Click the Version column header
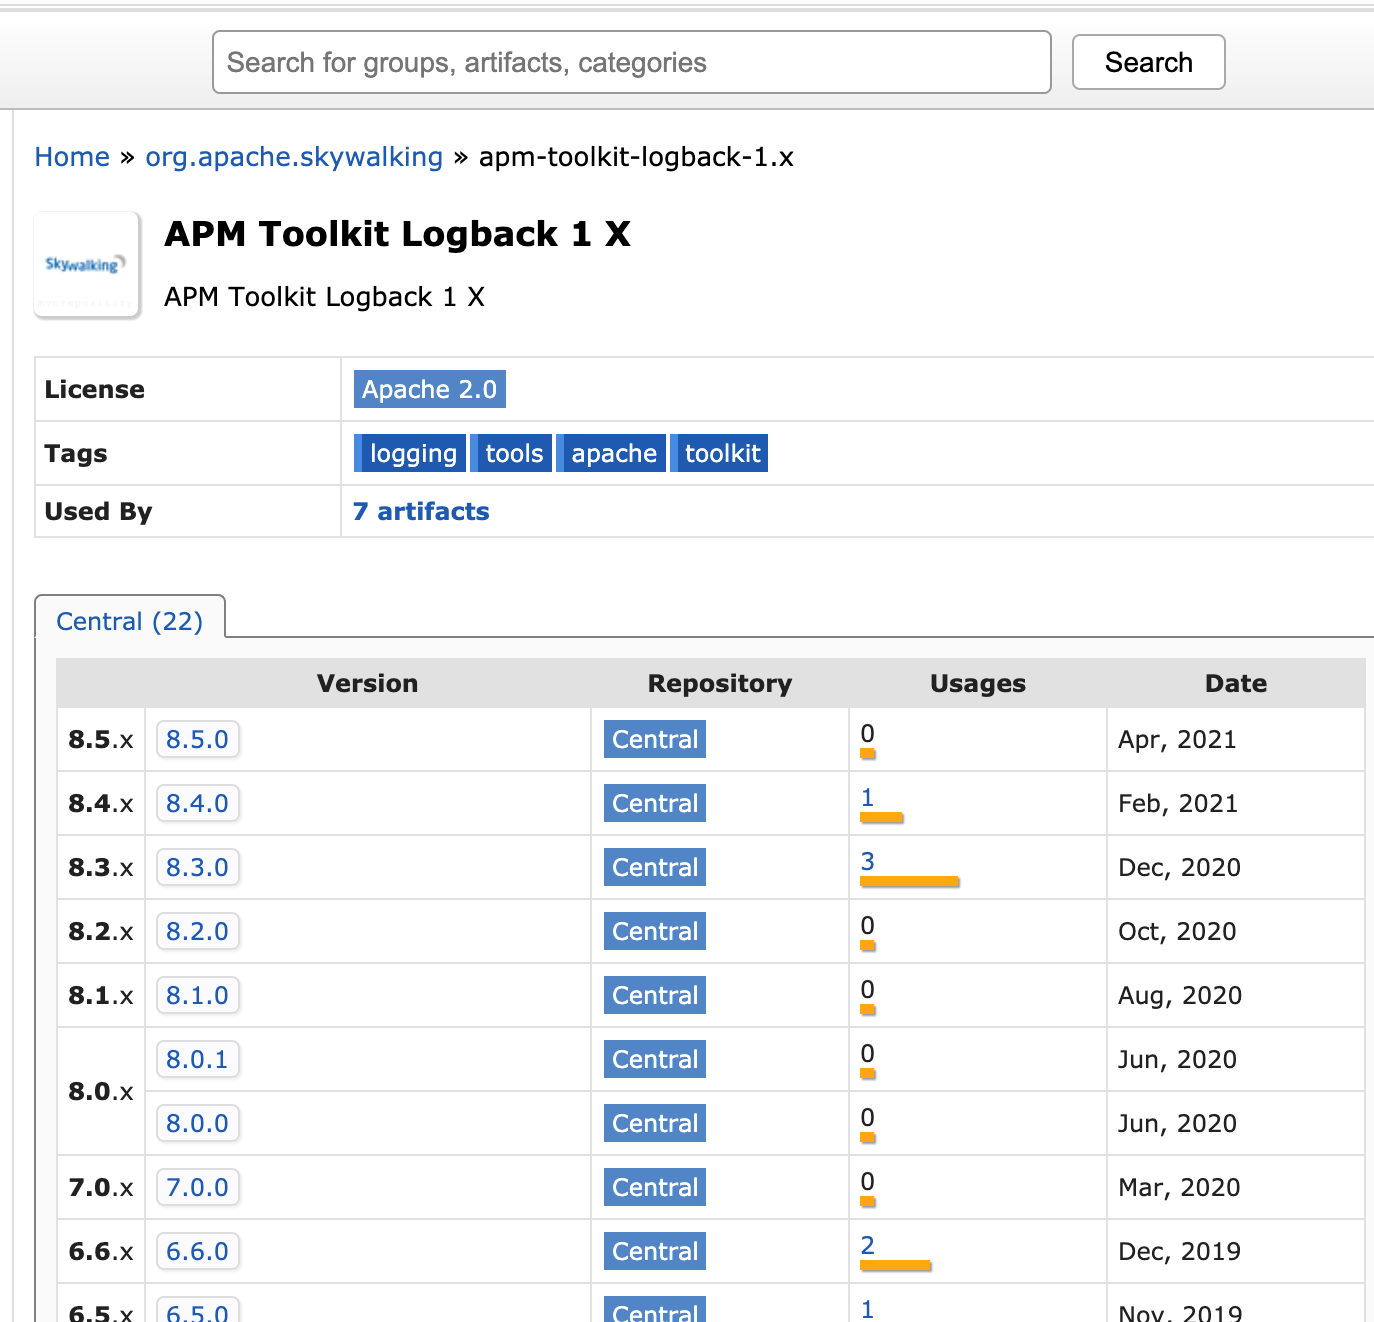 367,683
